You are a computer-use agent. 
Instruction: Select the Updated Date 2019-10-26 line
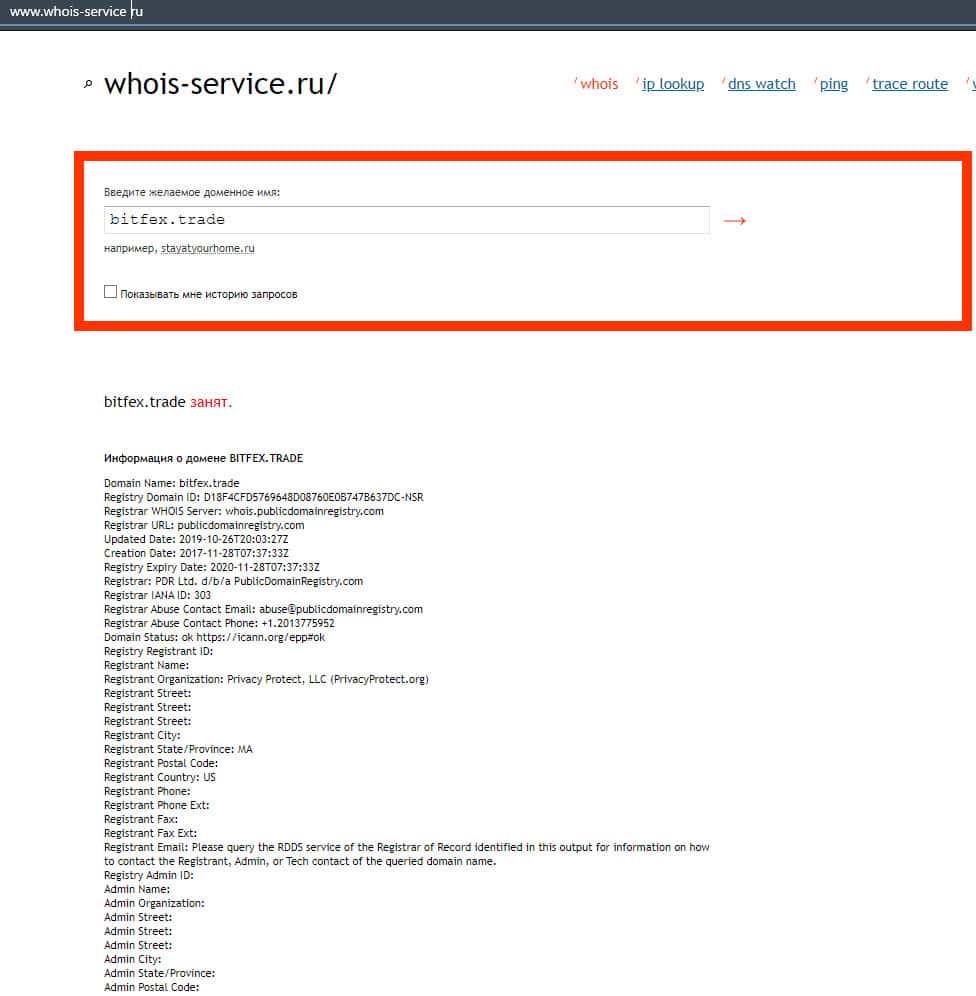[196, 539]
